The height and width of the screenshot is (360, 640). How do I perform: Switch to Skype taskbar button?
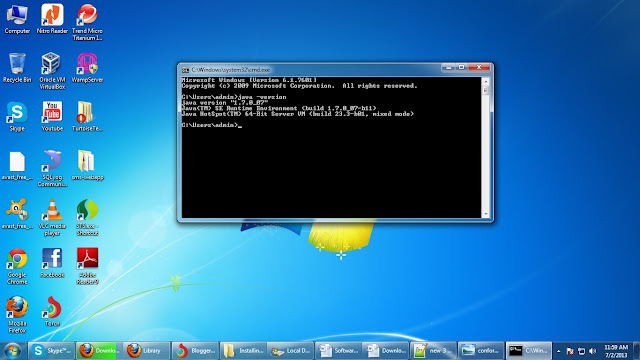[51, 351]
